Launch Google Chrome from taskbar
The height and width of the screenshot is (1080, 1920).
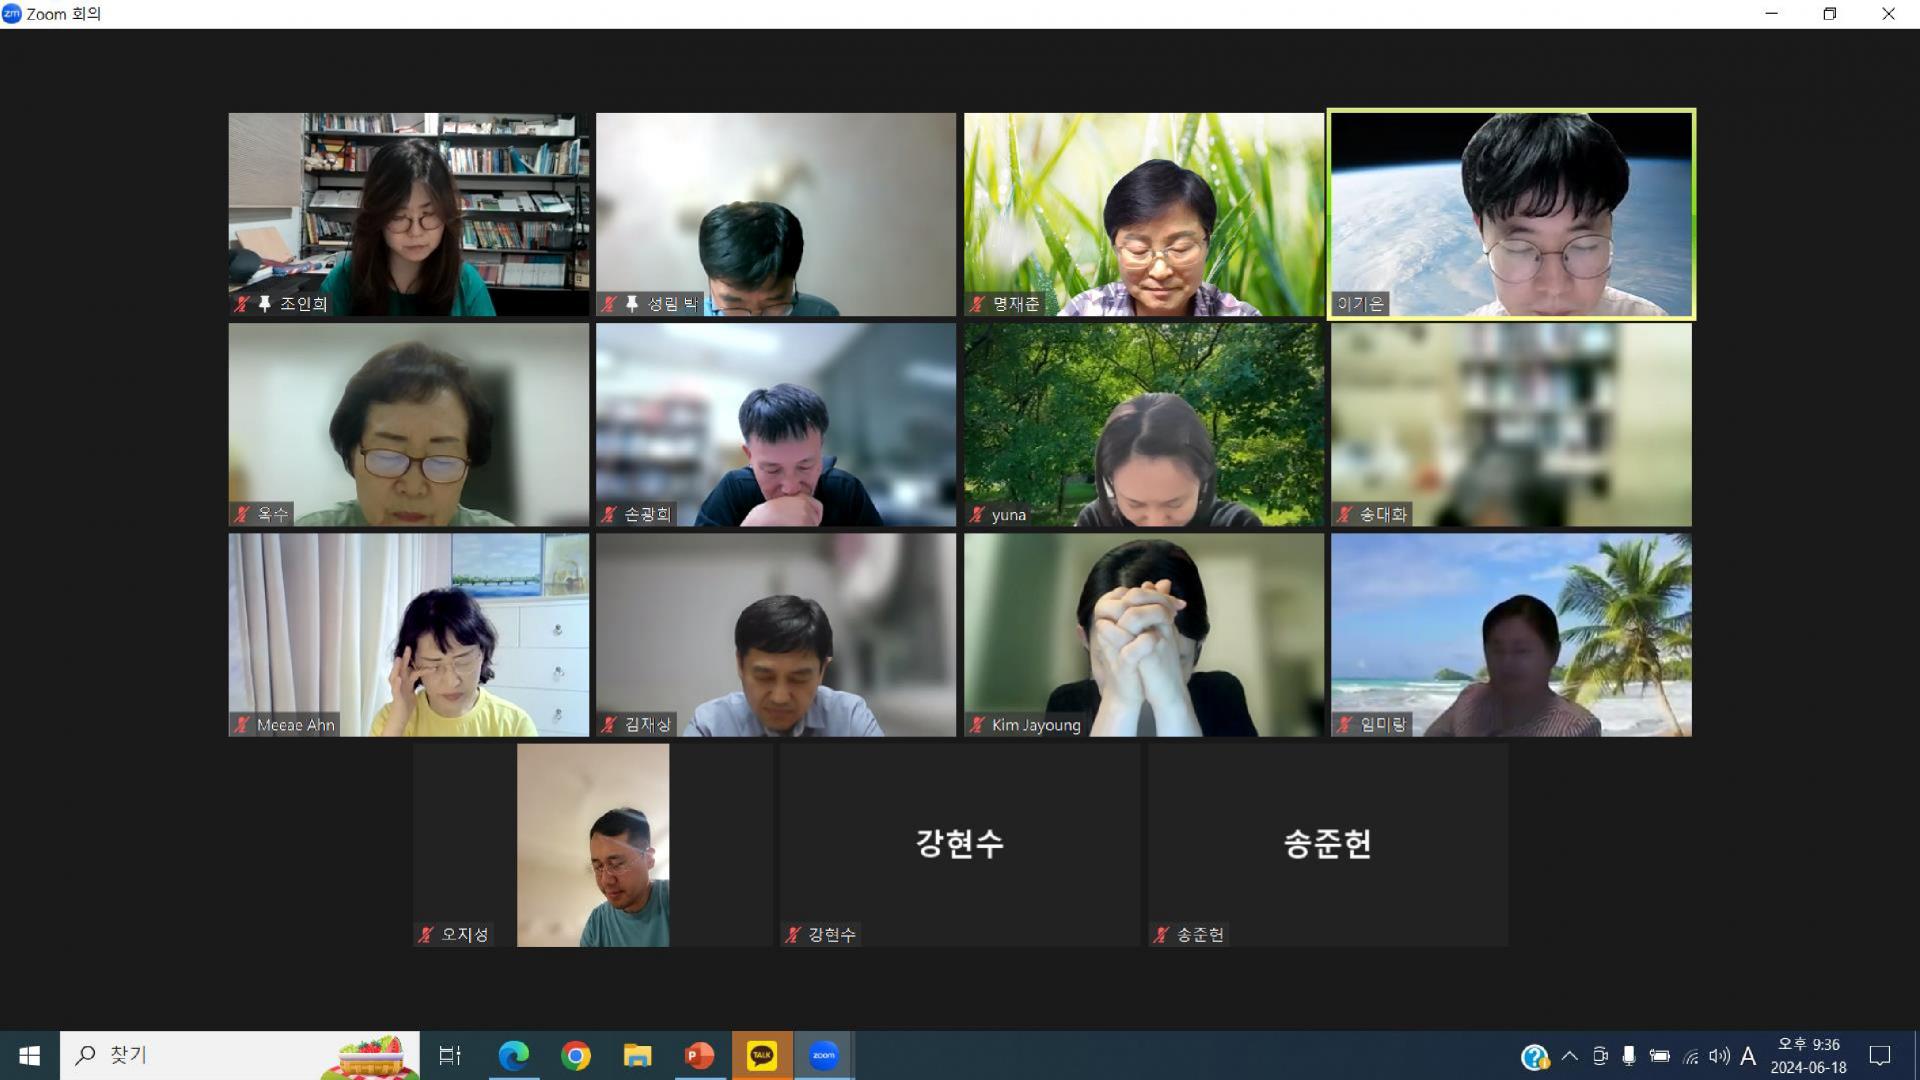click(x=576, y=1055)
